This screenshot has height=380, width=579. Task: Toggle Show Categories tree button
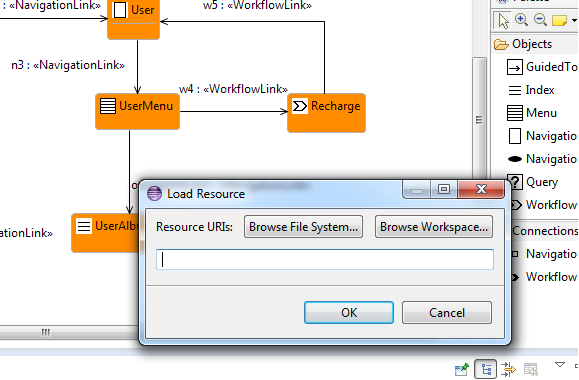tap(485, 369)
